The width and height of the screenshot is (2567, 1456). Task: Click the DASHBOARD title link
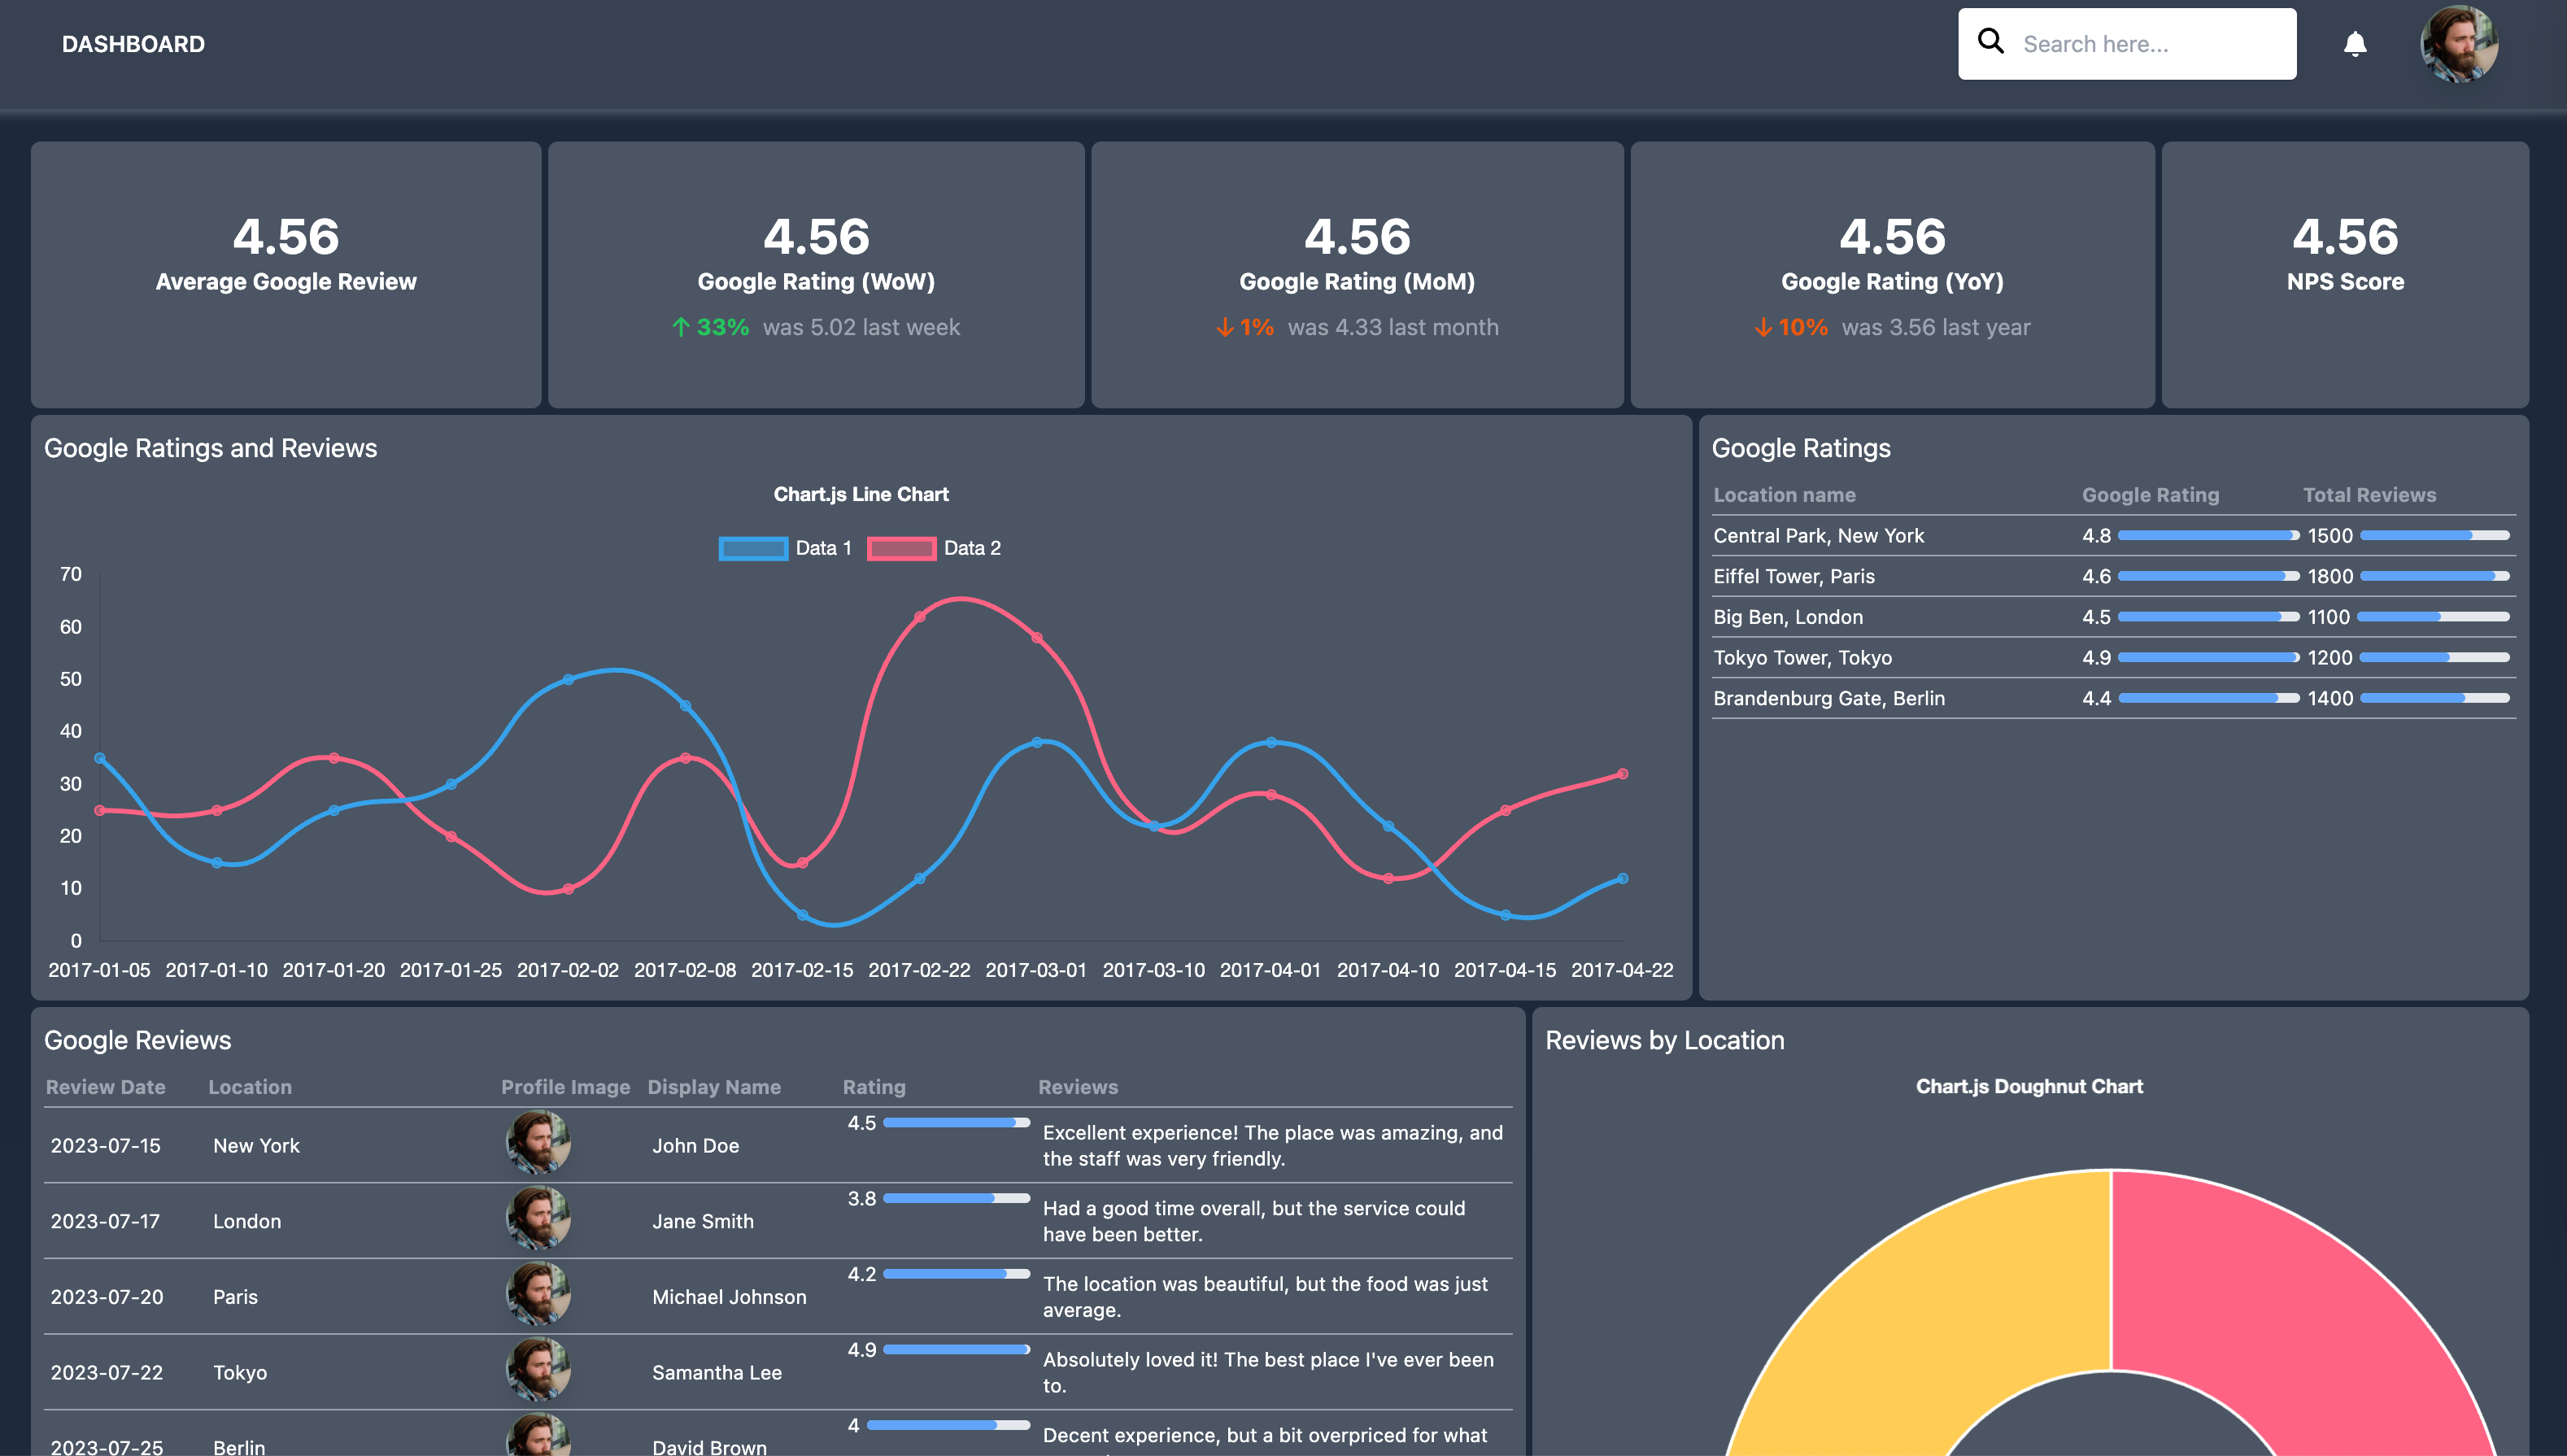point(133,44)
